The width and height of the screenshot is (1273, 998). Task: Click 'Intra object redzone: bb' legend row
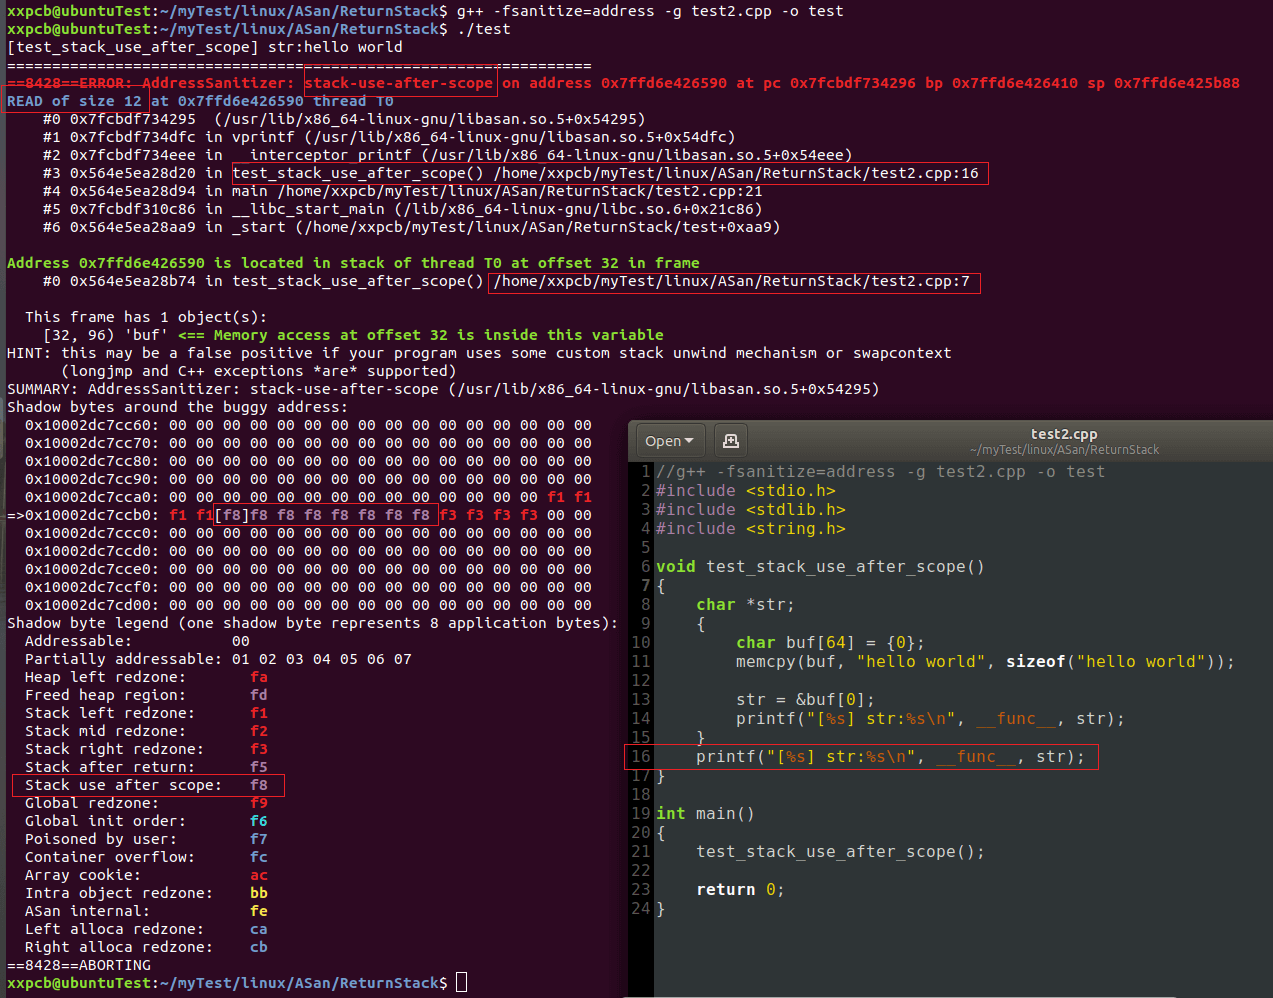(x=146, y=893)
